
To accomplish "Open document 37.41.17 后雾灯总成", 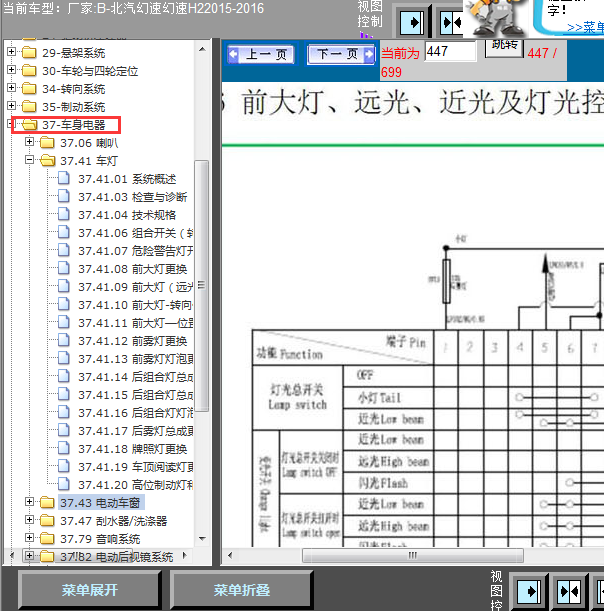I will point(135,431).
